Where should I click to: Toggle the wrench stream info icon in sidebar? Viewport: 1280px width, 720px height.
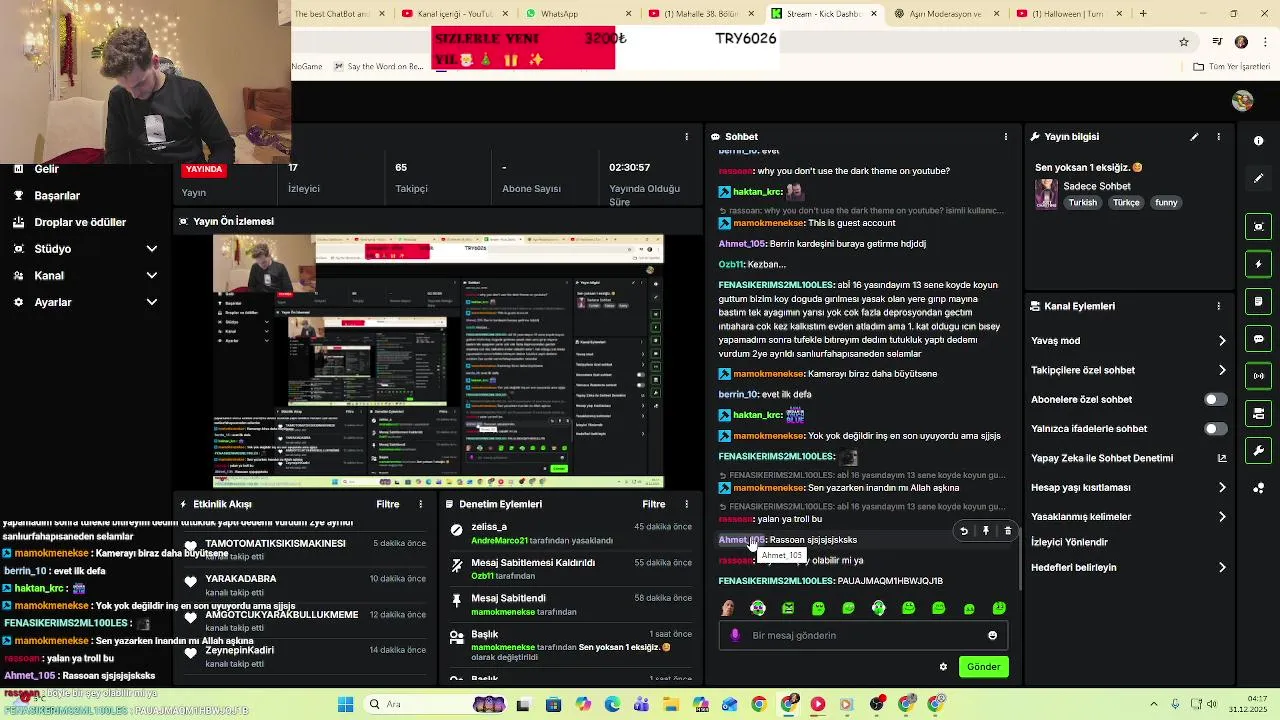[x=1258, y=450]
